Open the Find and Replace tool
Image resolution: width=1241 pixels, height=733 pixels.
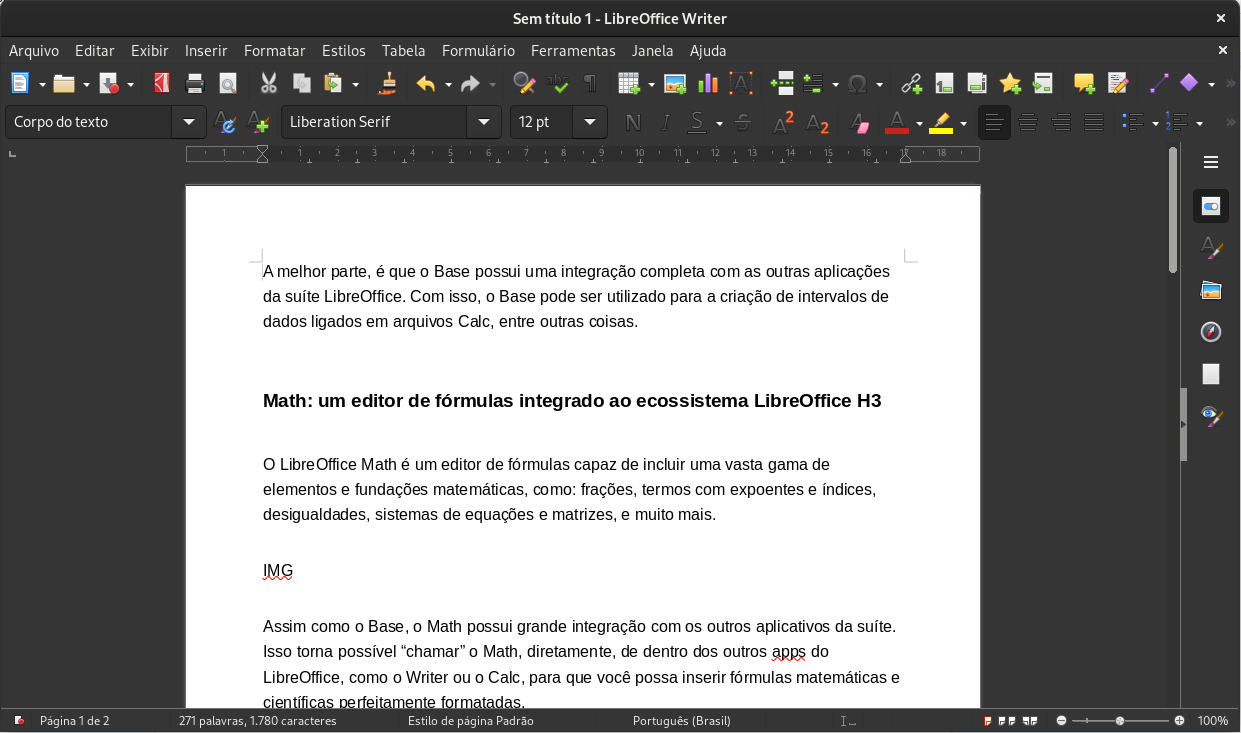523,83
